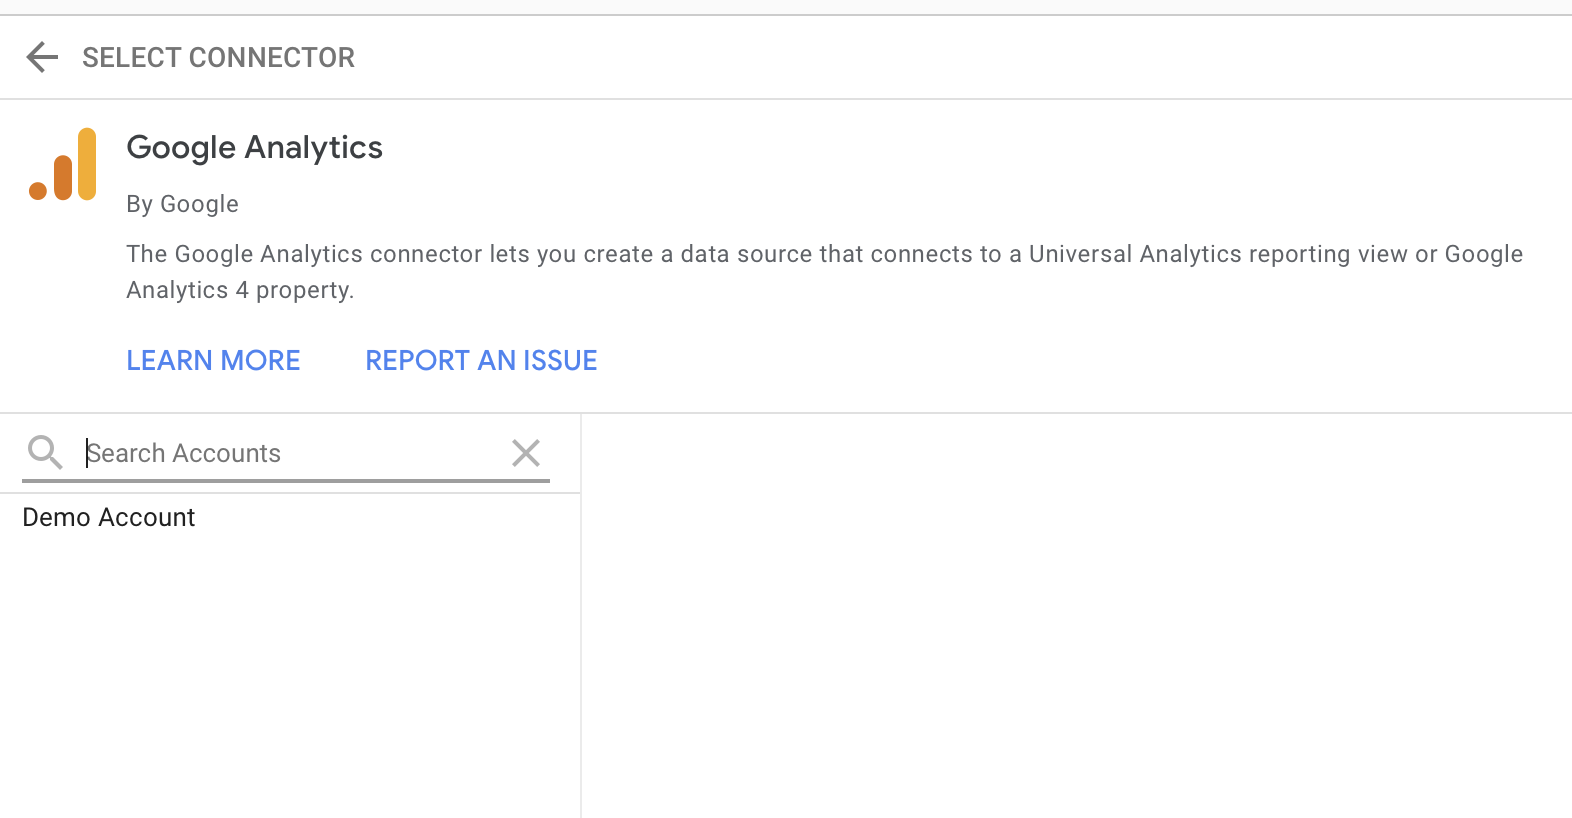The height and width of the screenshot is (818, 1572).
Task: Click the connector description paragraph
Action: (x=824, y=272)
